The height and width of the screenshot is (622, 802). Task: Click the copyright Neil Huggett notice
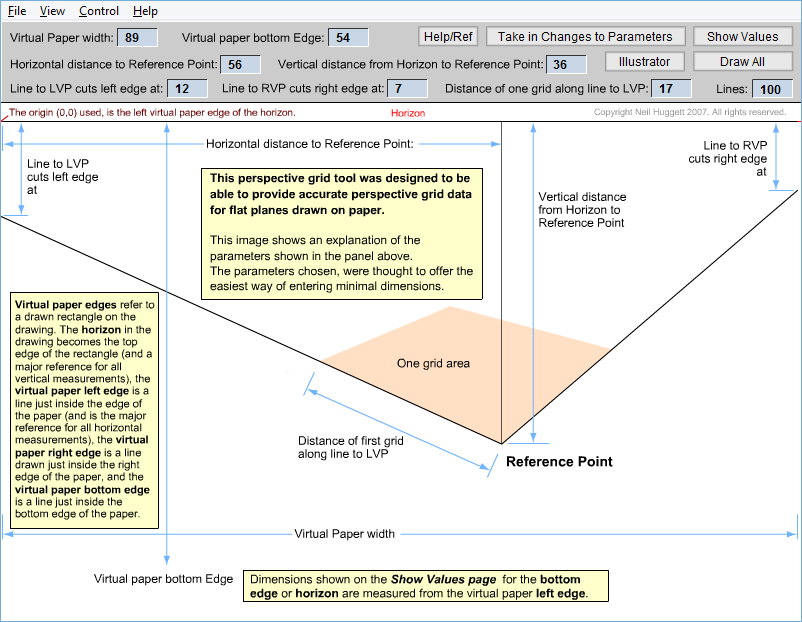(689, 112)
